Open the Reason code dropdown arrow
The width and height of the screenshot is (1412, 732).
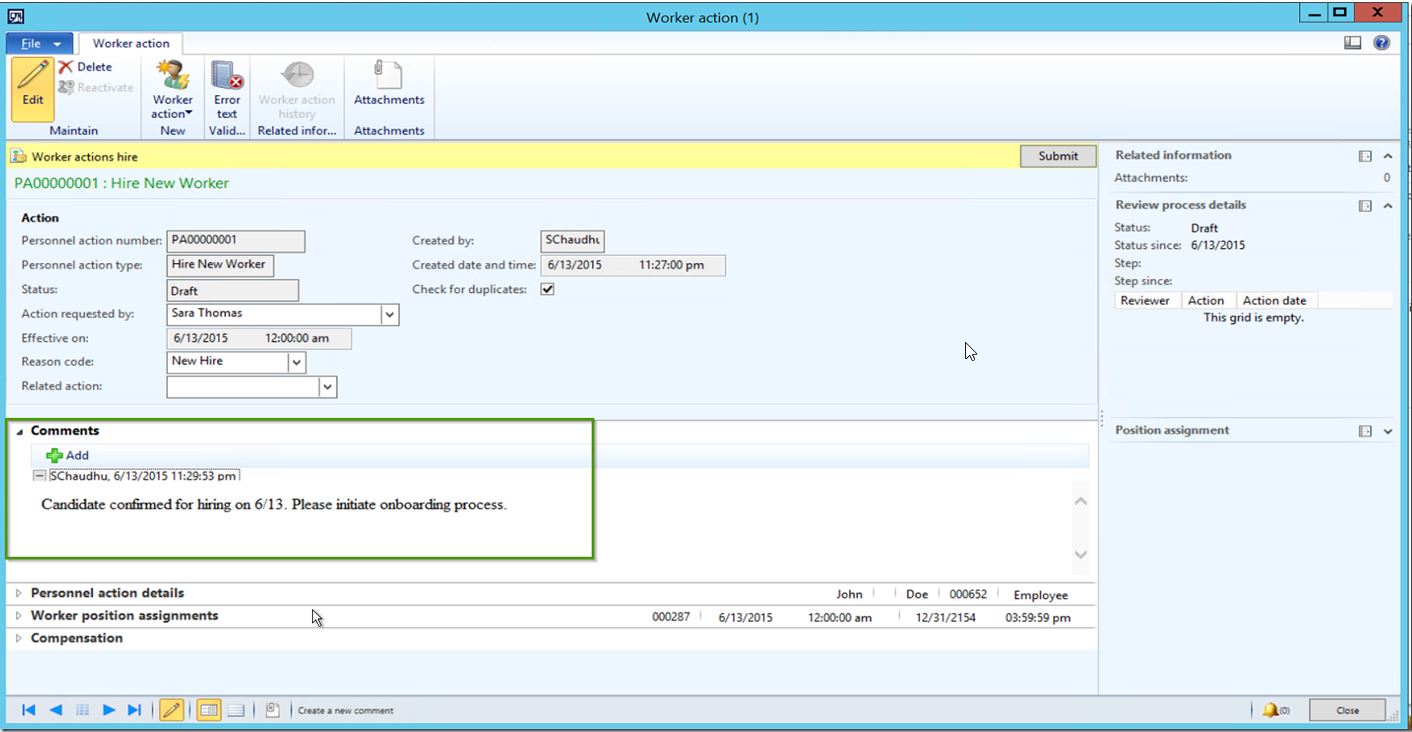click(297, 362)
